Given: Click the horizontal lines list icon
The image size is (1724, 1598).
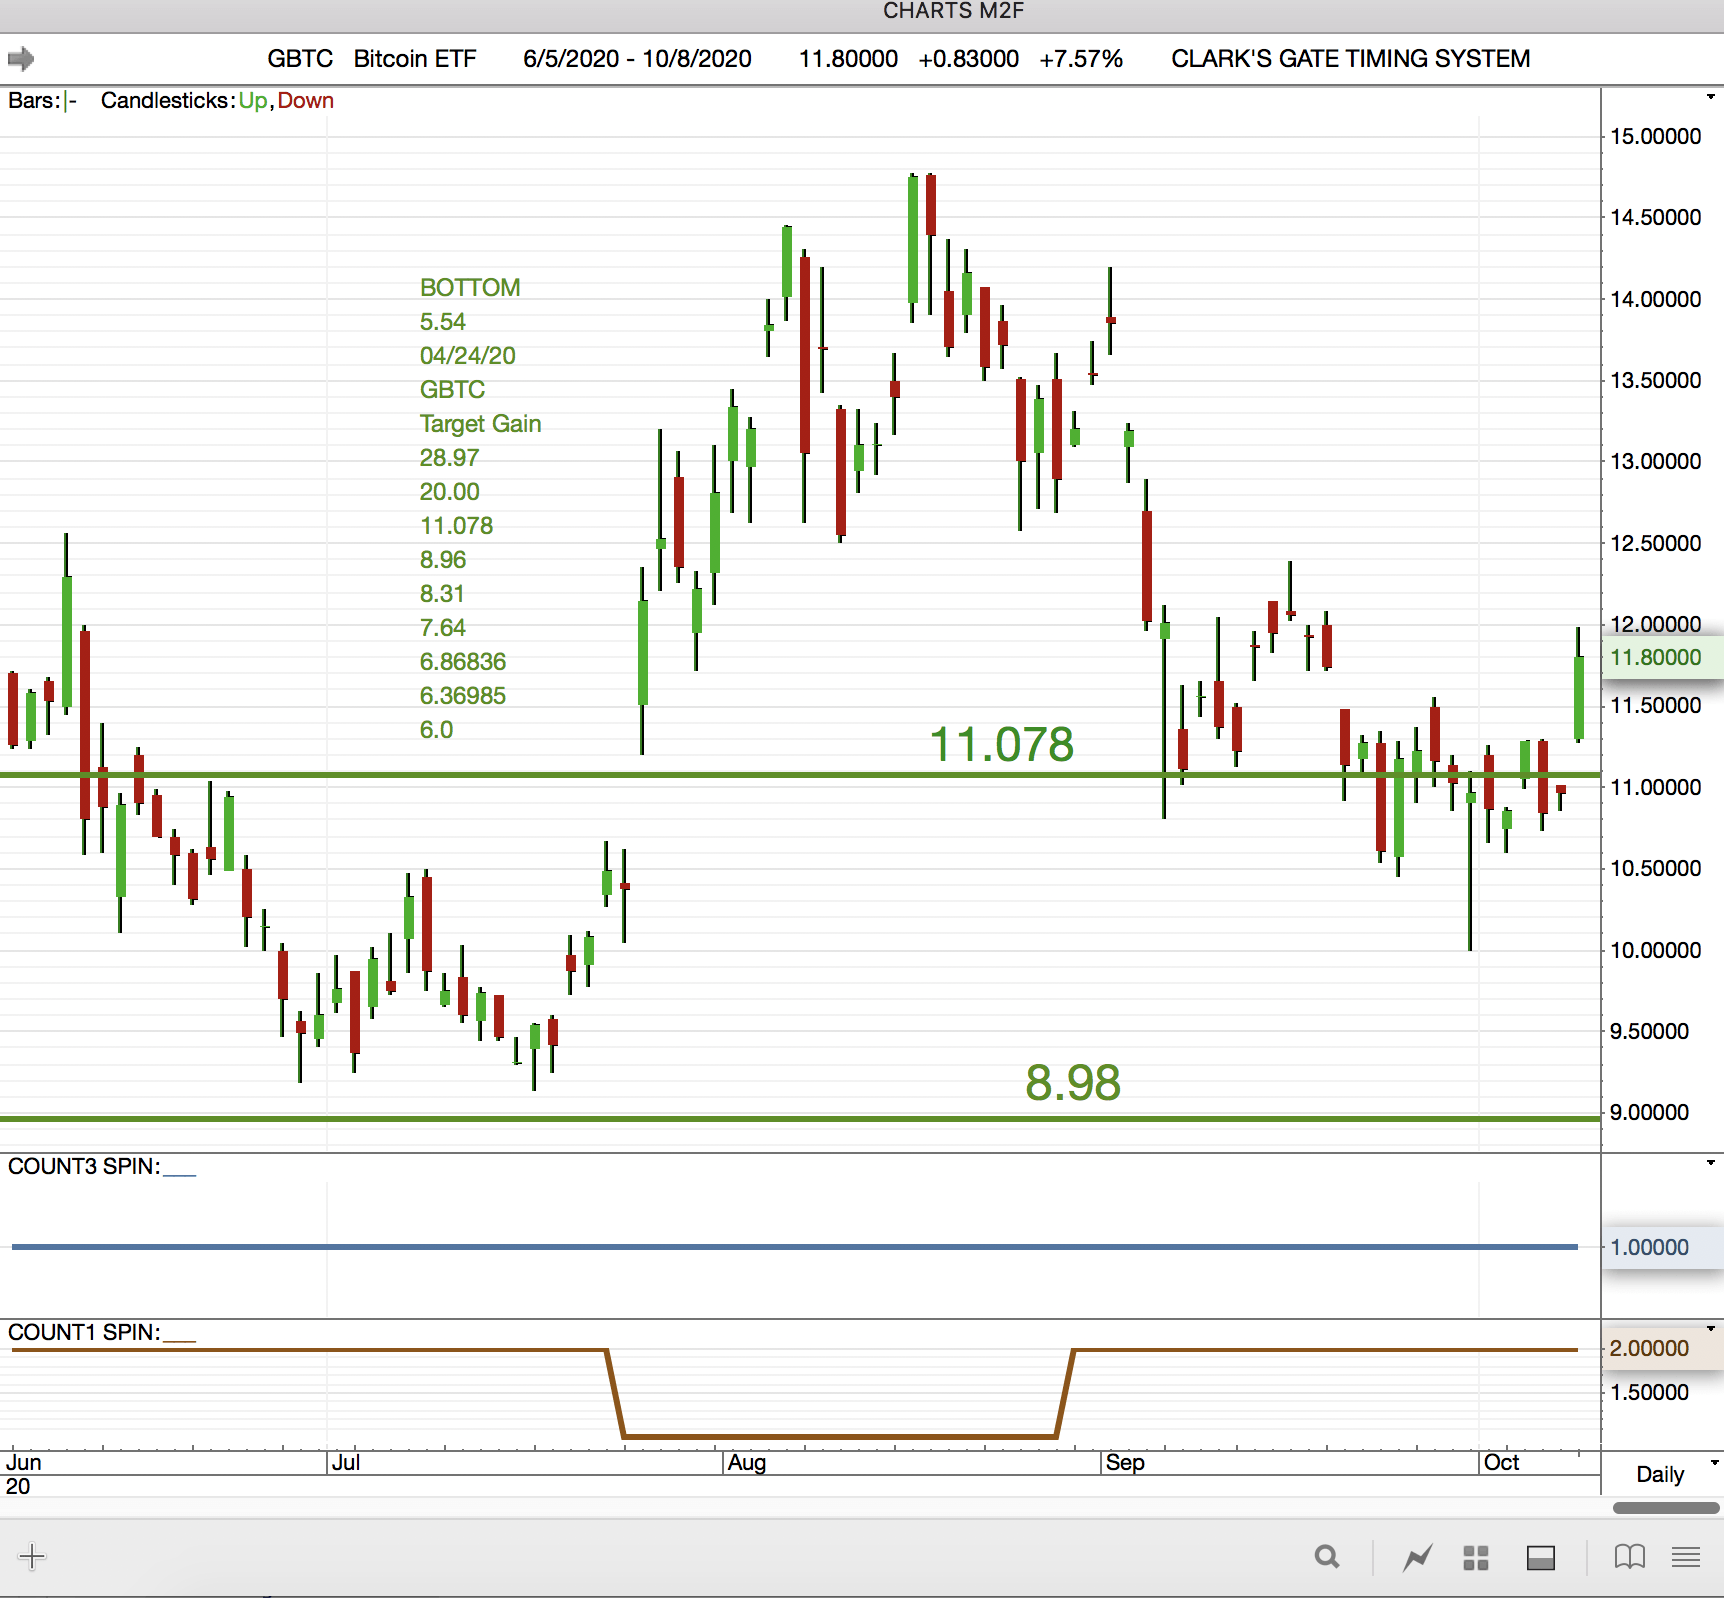Looking at the screenshot, I should tap(1686, 1557).
